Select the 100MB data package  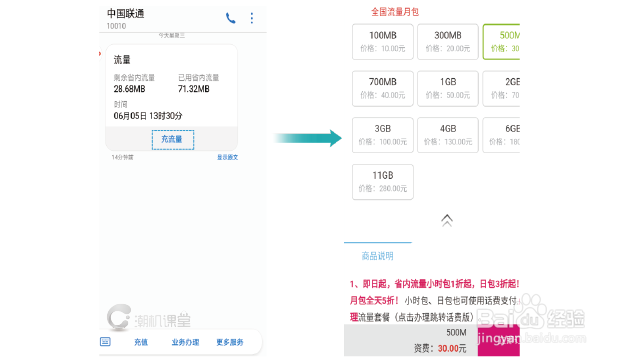383,42
